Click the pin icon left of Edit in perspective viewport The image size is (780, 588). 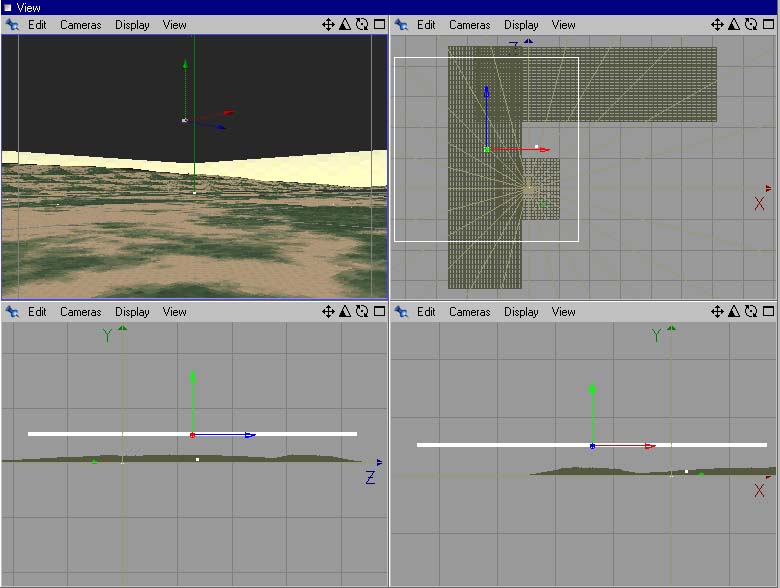pos(12,25)
